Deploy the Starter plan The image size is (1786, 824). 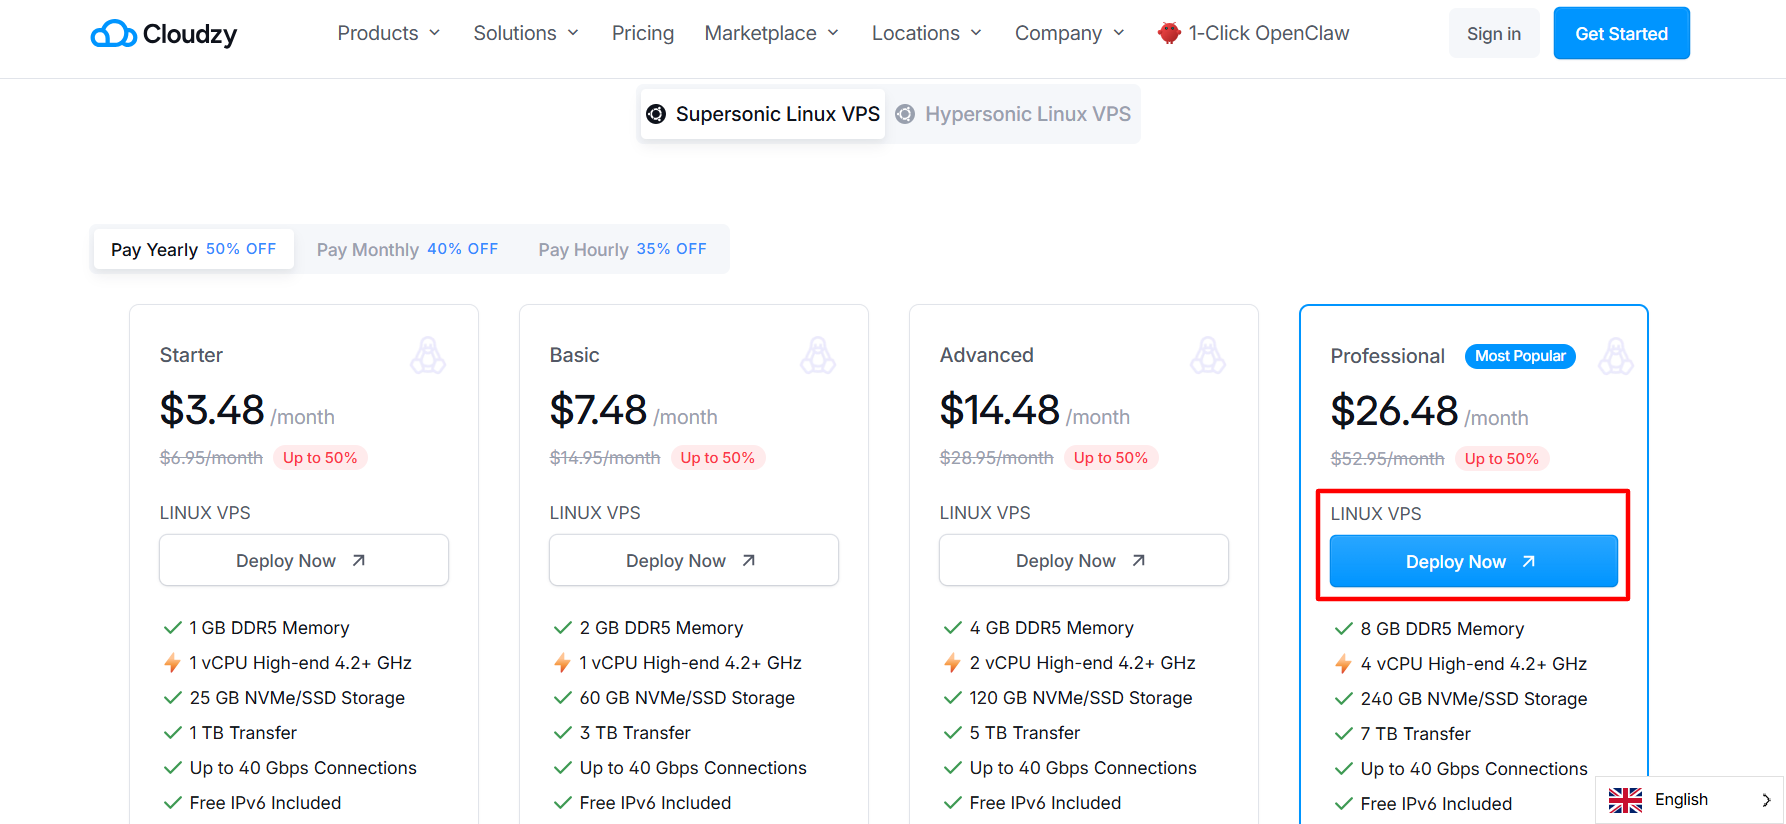304,560
